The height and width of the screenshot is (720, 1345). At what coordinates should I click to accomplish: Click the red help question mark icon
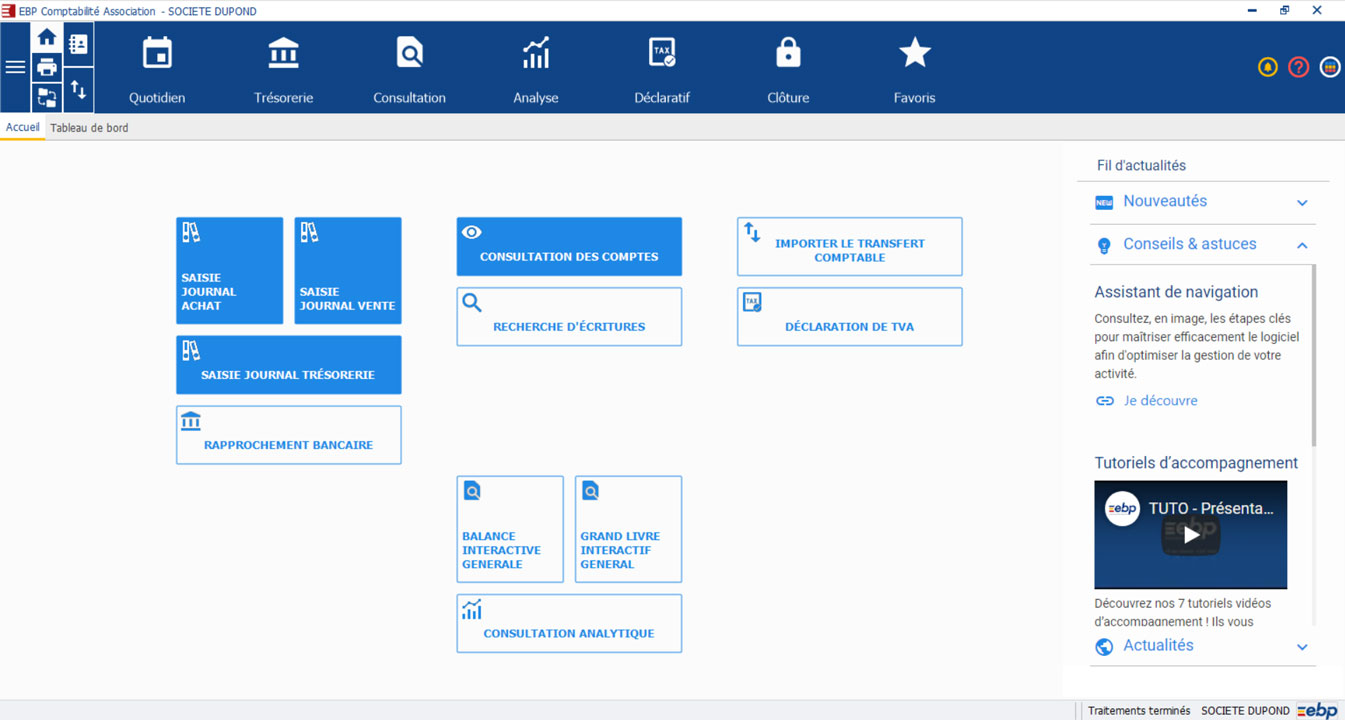[1298, 67]
